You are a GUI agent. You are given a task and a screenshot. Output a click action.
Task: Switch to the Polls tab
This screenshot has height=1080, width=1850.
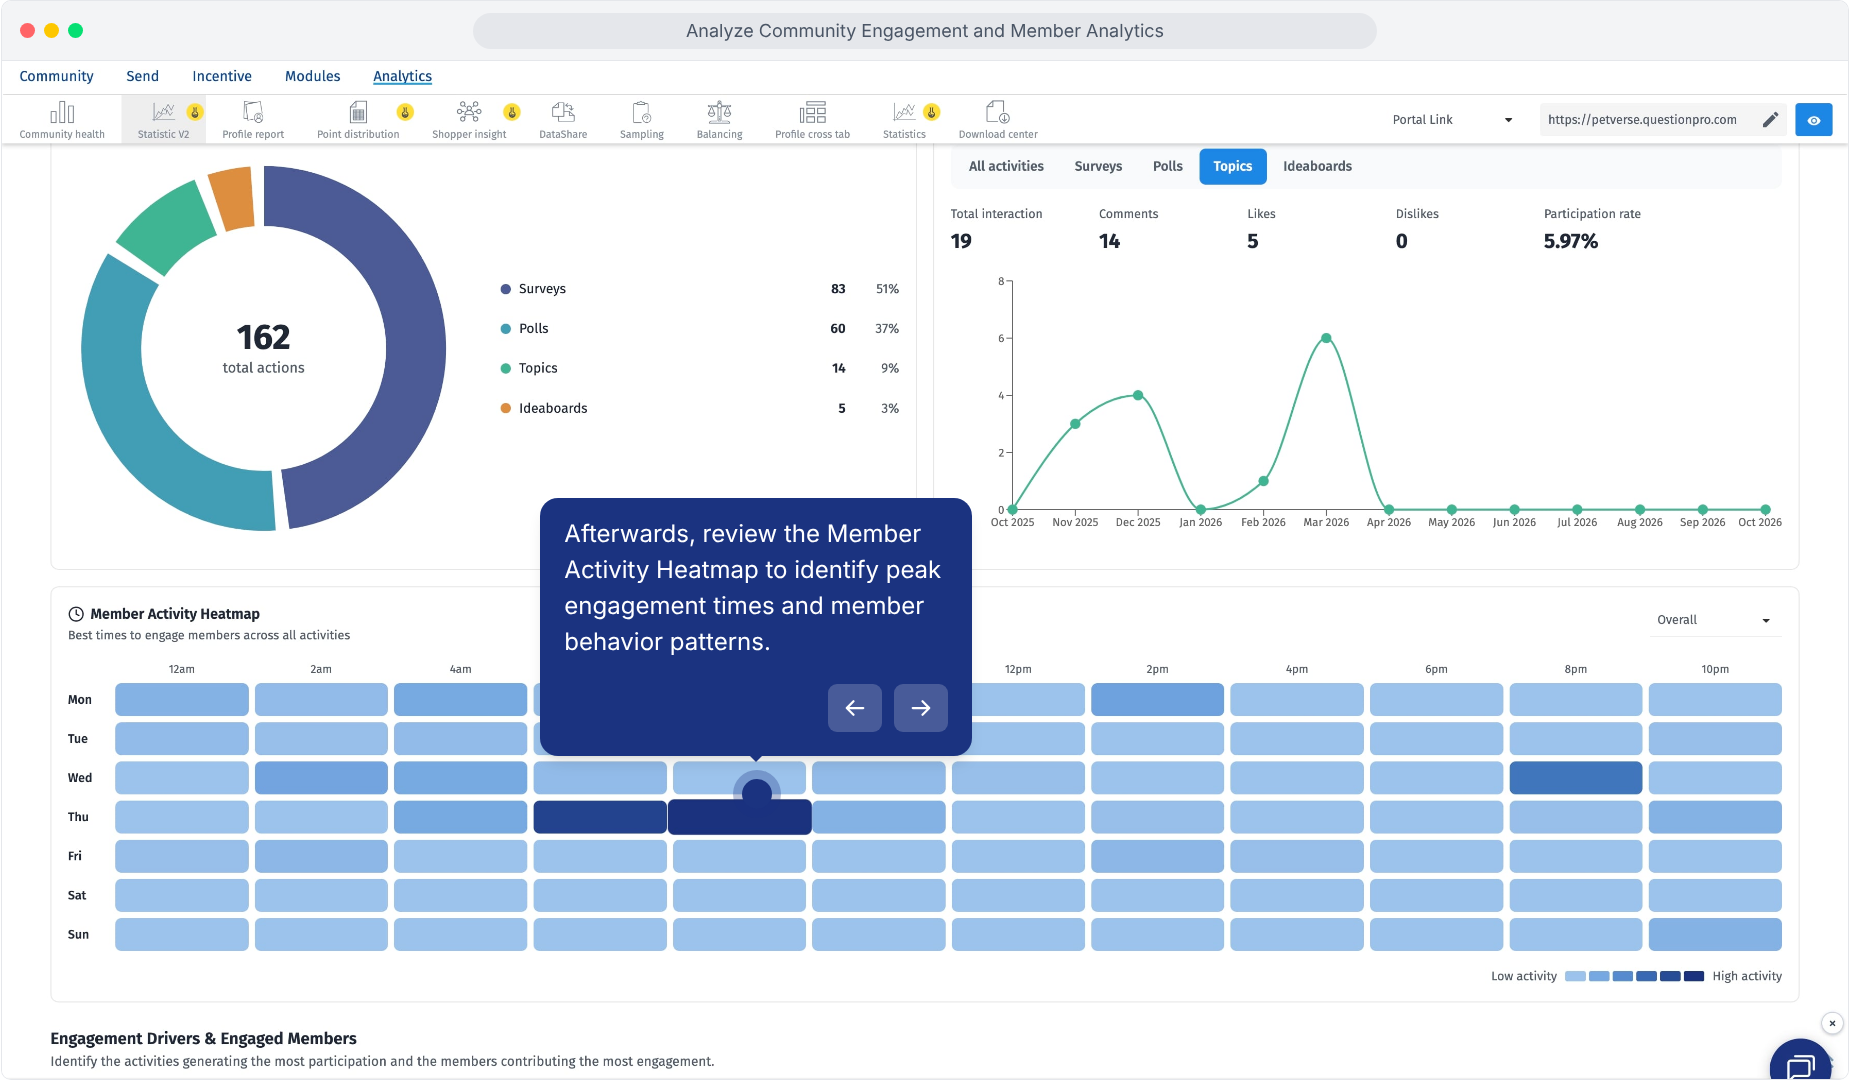[1167, 166]
